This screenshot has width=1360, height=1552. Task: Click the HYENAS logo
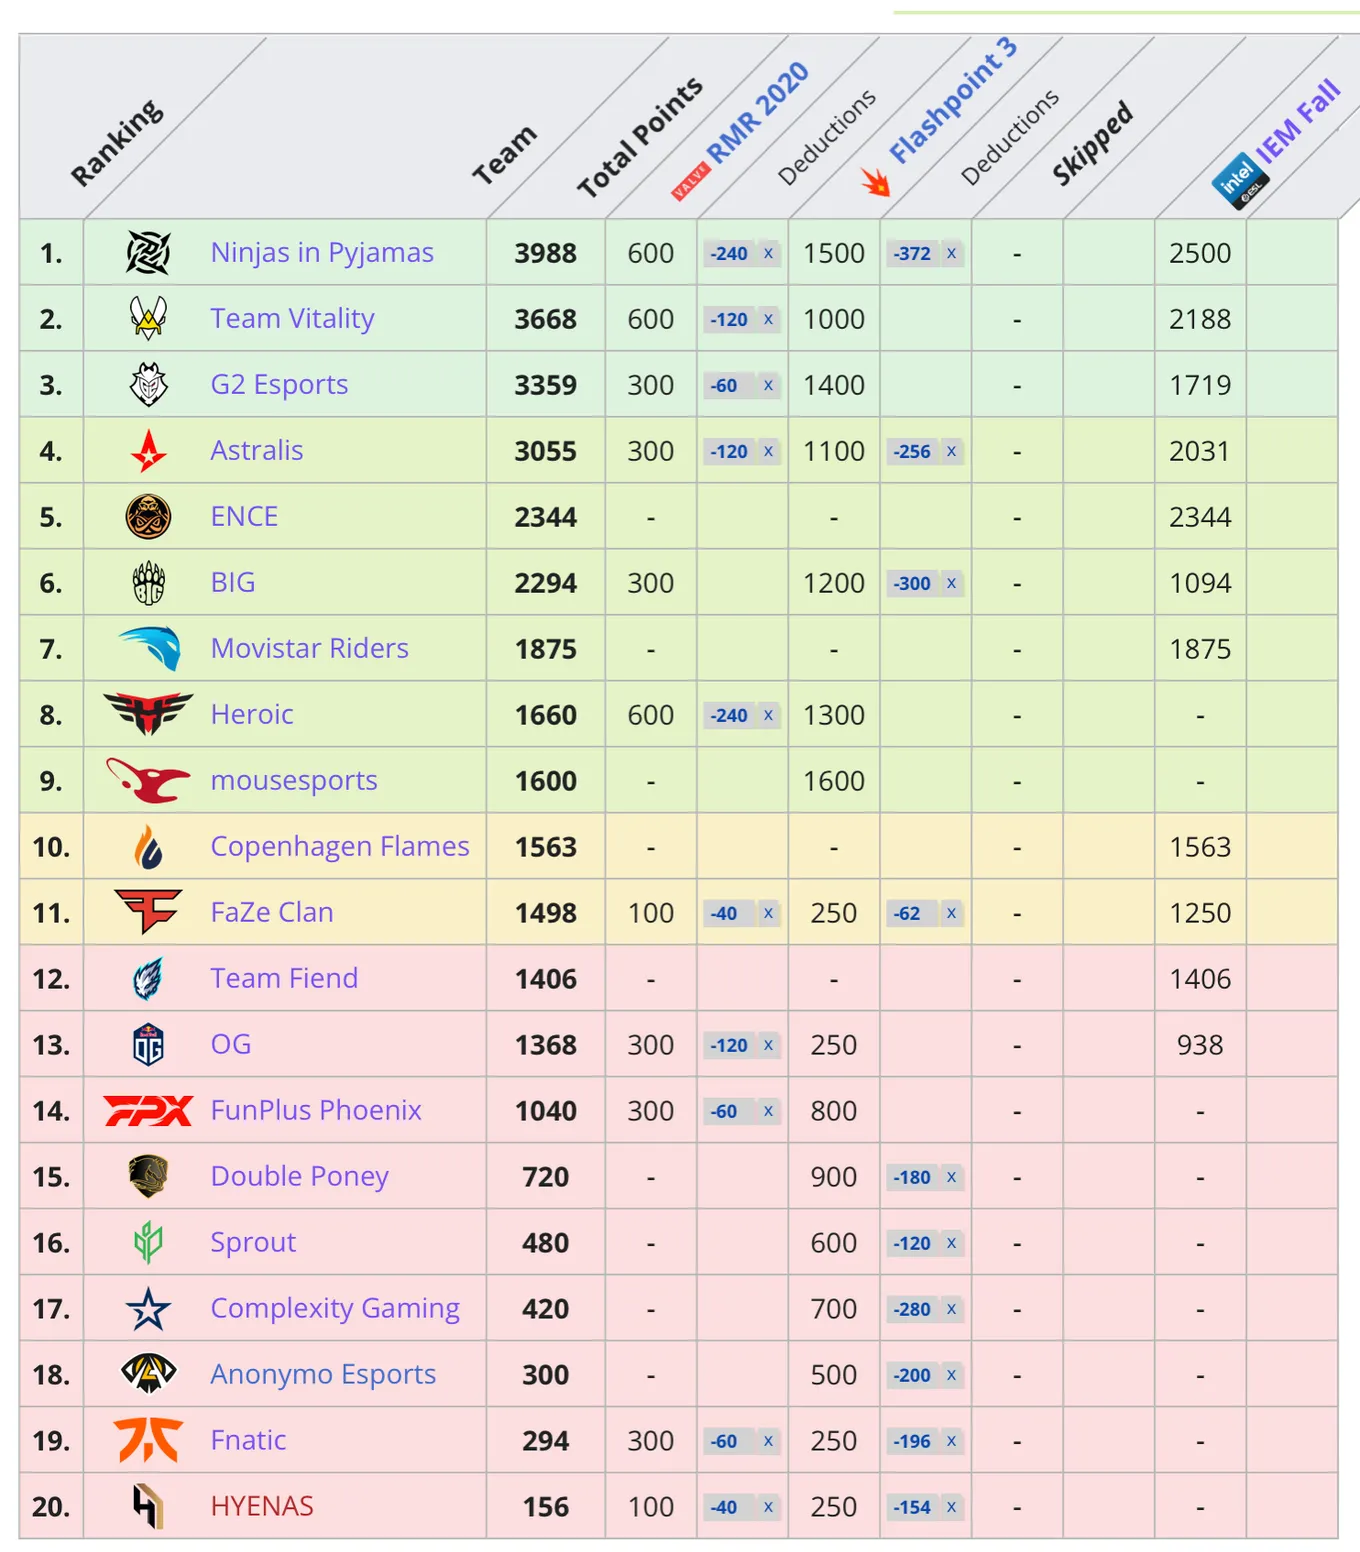pos(148,1506)
